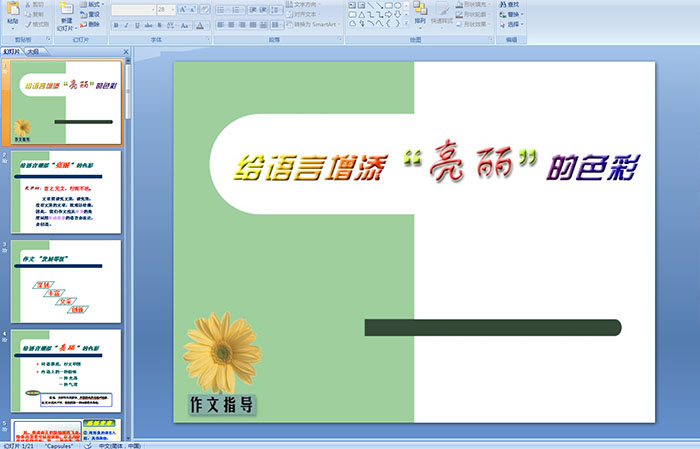Open the Arrange (排列) dropdown

[x=420, y=16]
